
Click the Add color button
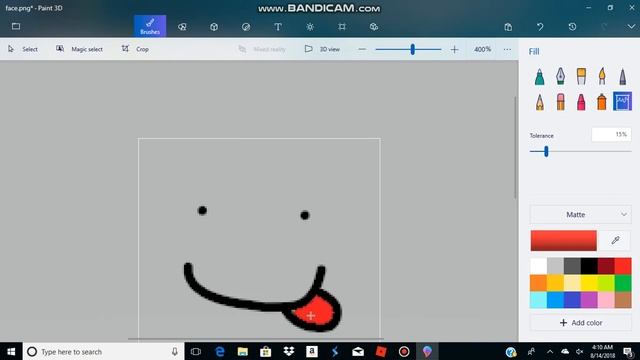pos(580,322)
